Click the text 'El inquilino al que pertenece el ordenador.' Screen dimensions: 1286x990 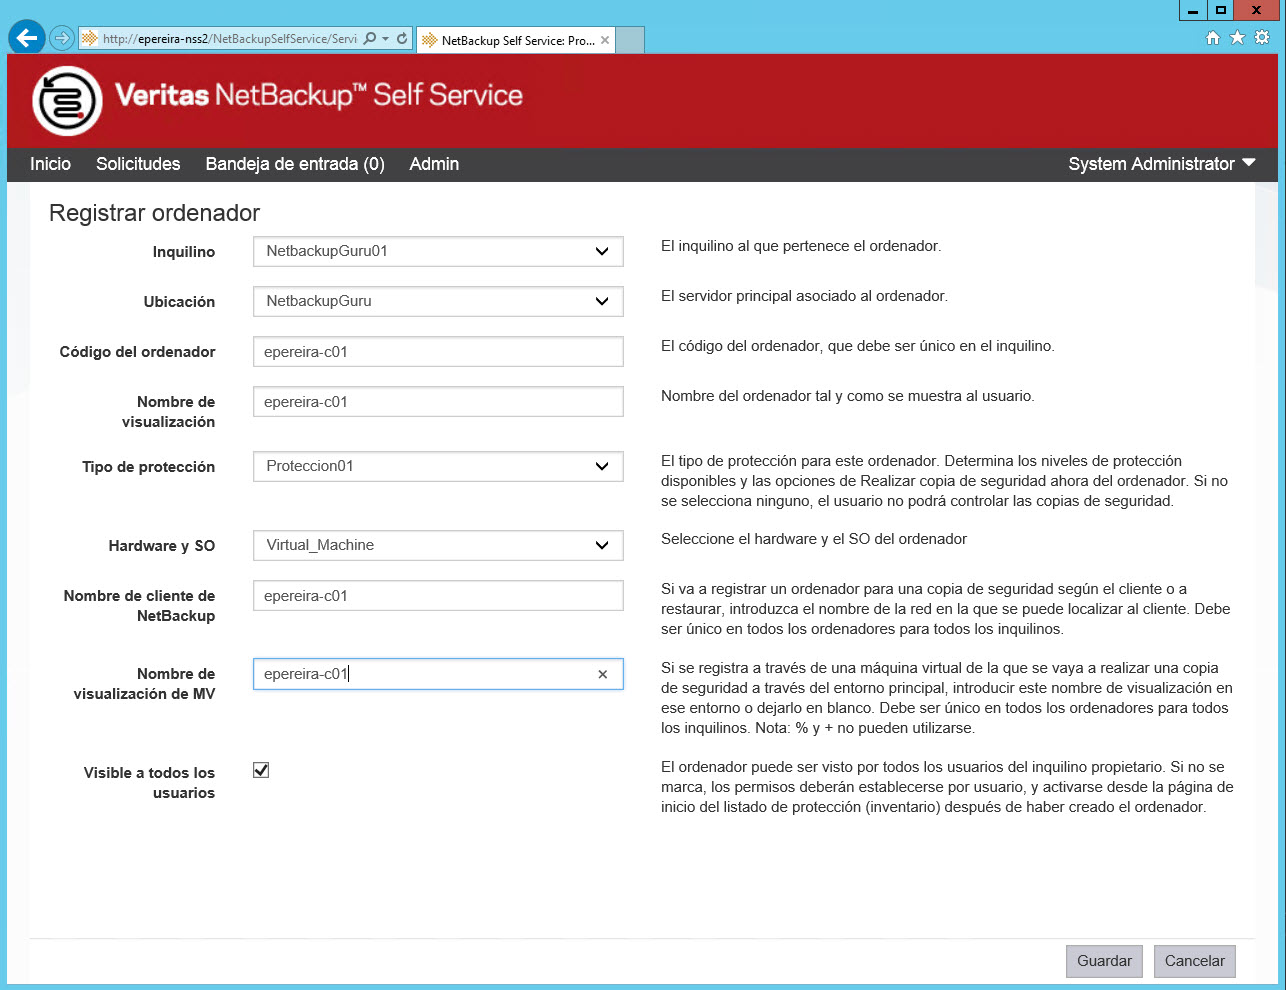[801, 246]
